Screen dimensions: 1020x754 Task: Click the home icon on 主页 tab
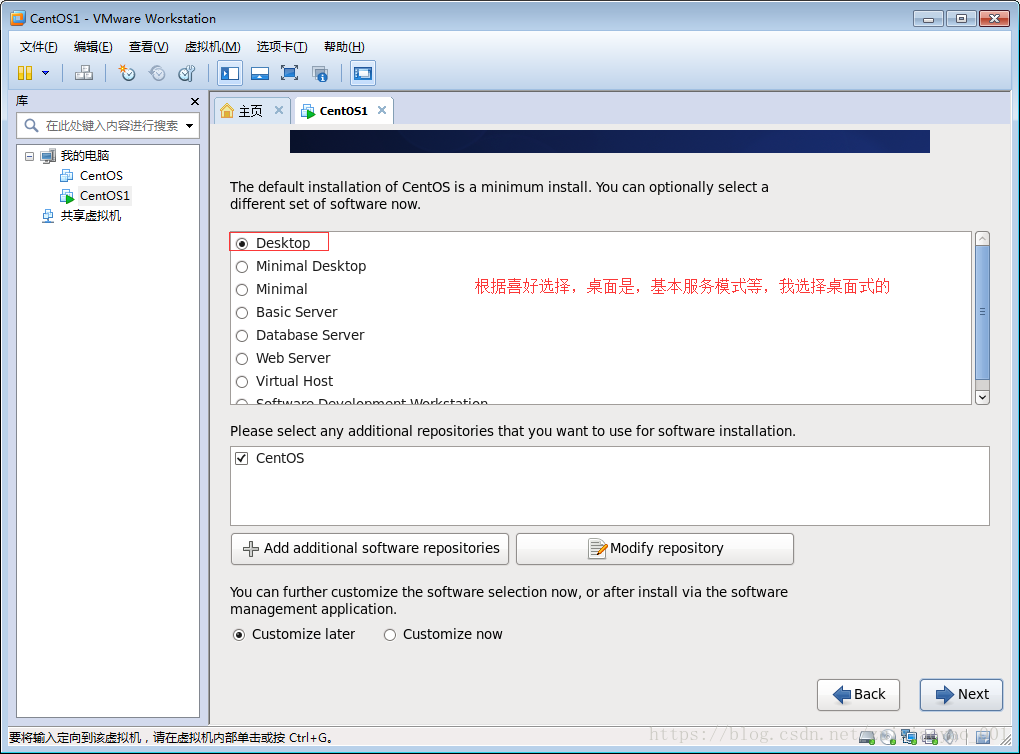click(x=227, y=111)
